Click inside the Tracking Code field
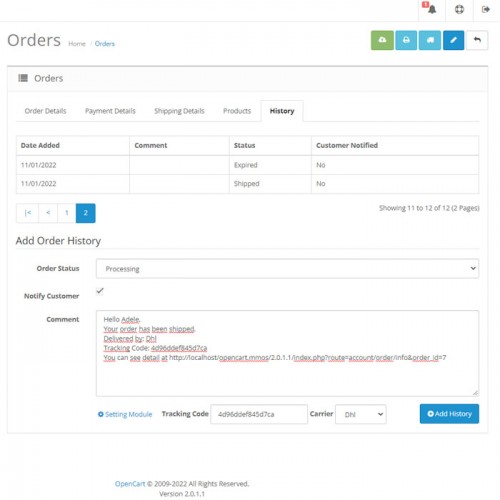 pyautogui.click(x=259, y=414)
